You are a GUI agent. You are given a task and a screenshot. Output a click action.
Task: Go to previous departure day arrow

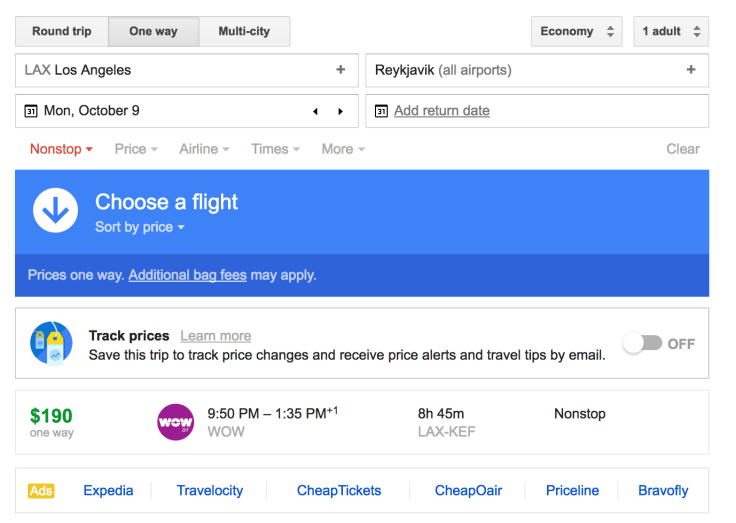(316, 111)
